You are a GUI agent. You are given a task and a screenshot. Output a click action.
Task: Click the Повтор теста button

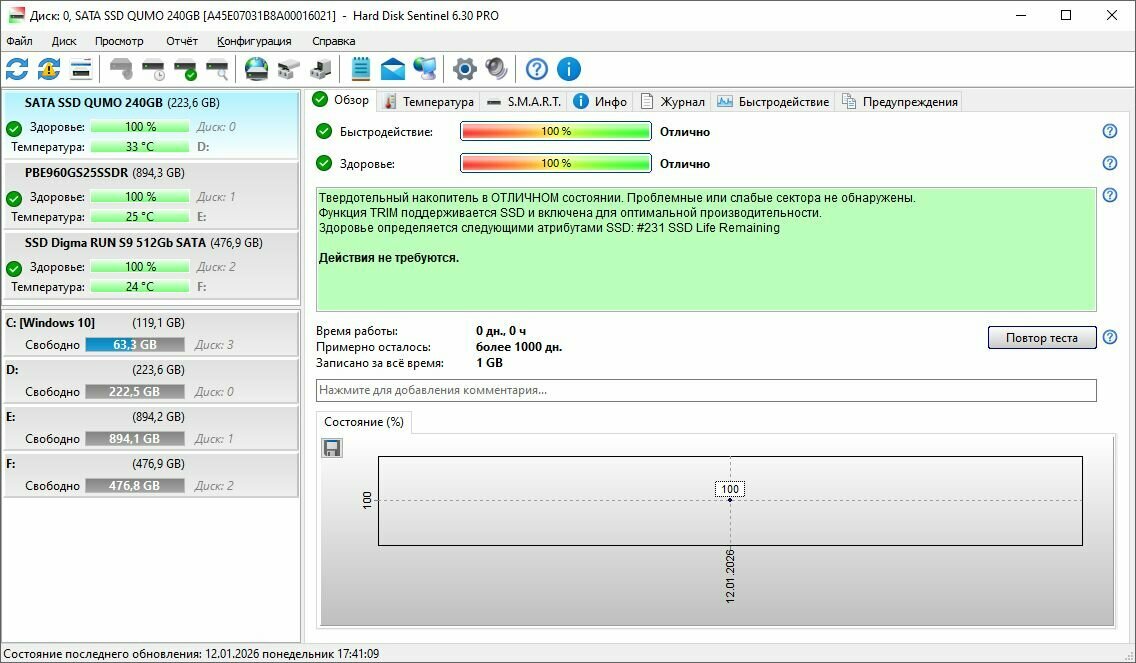1042,338
